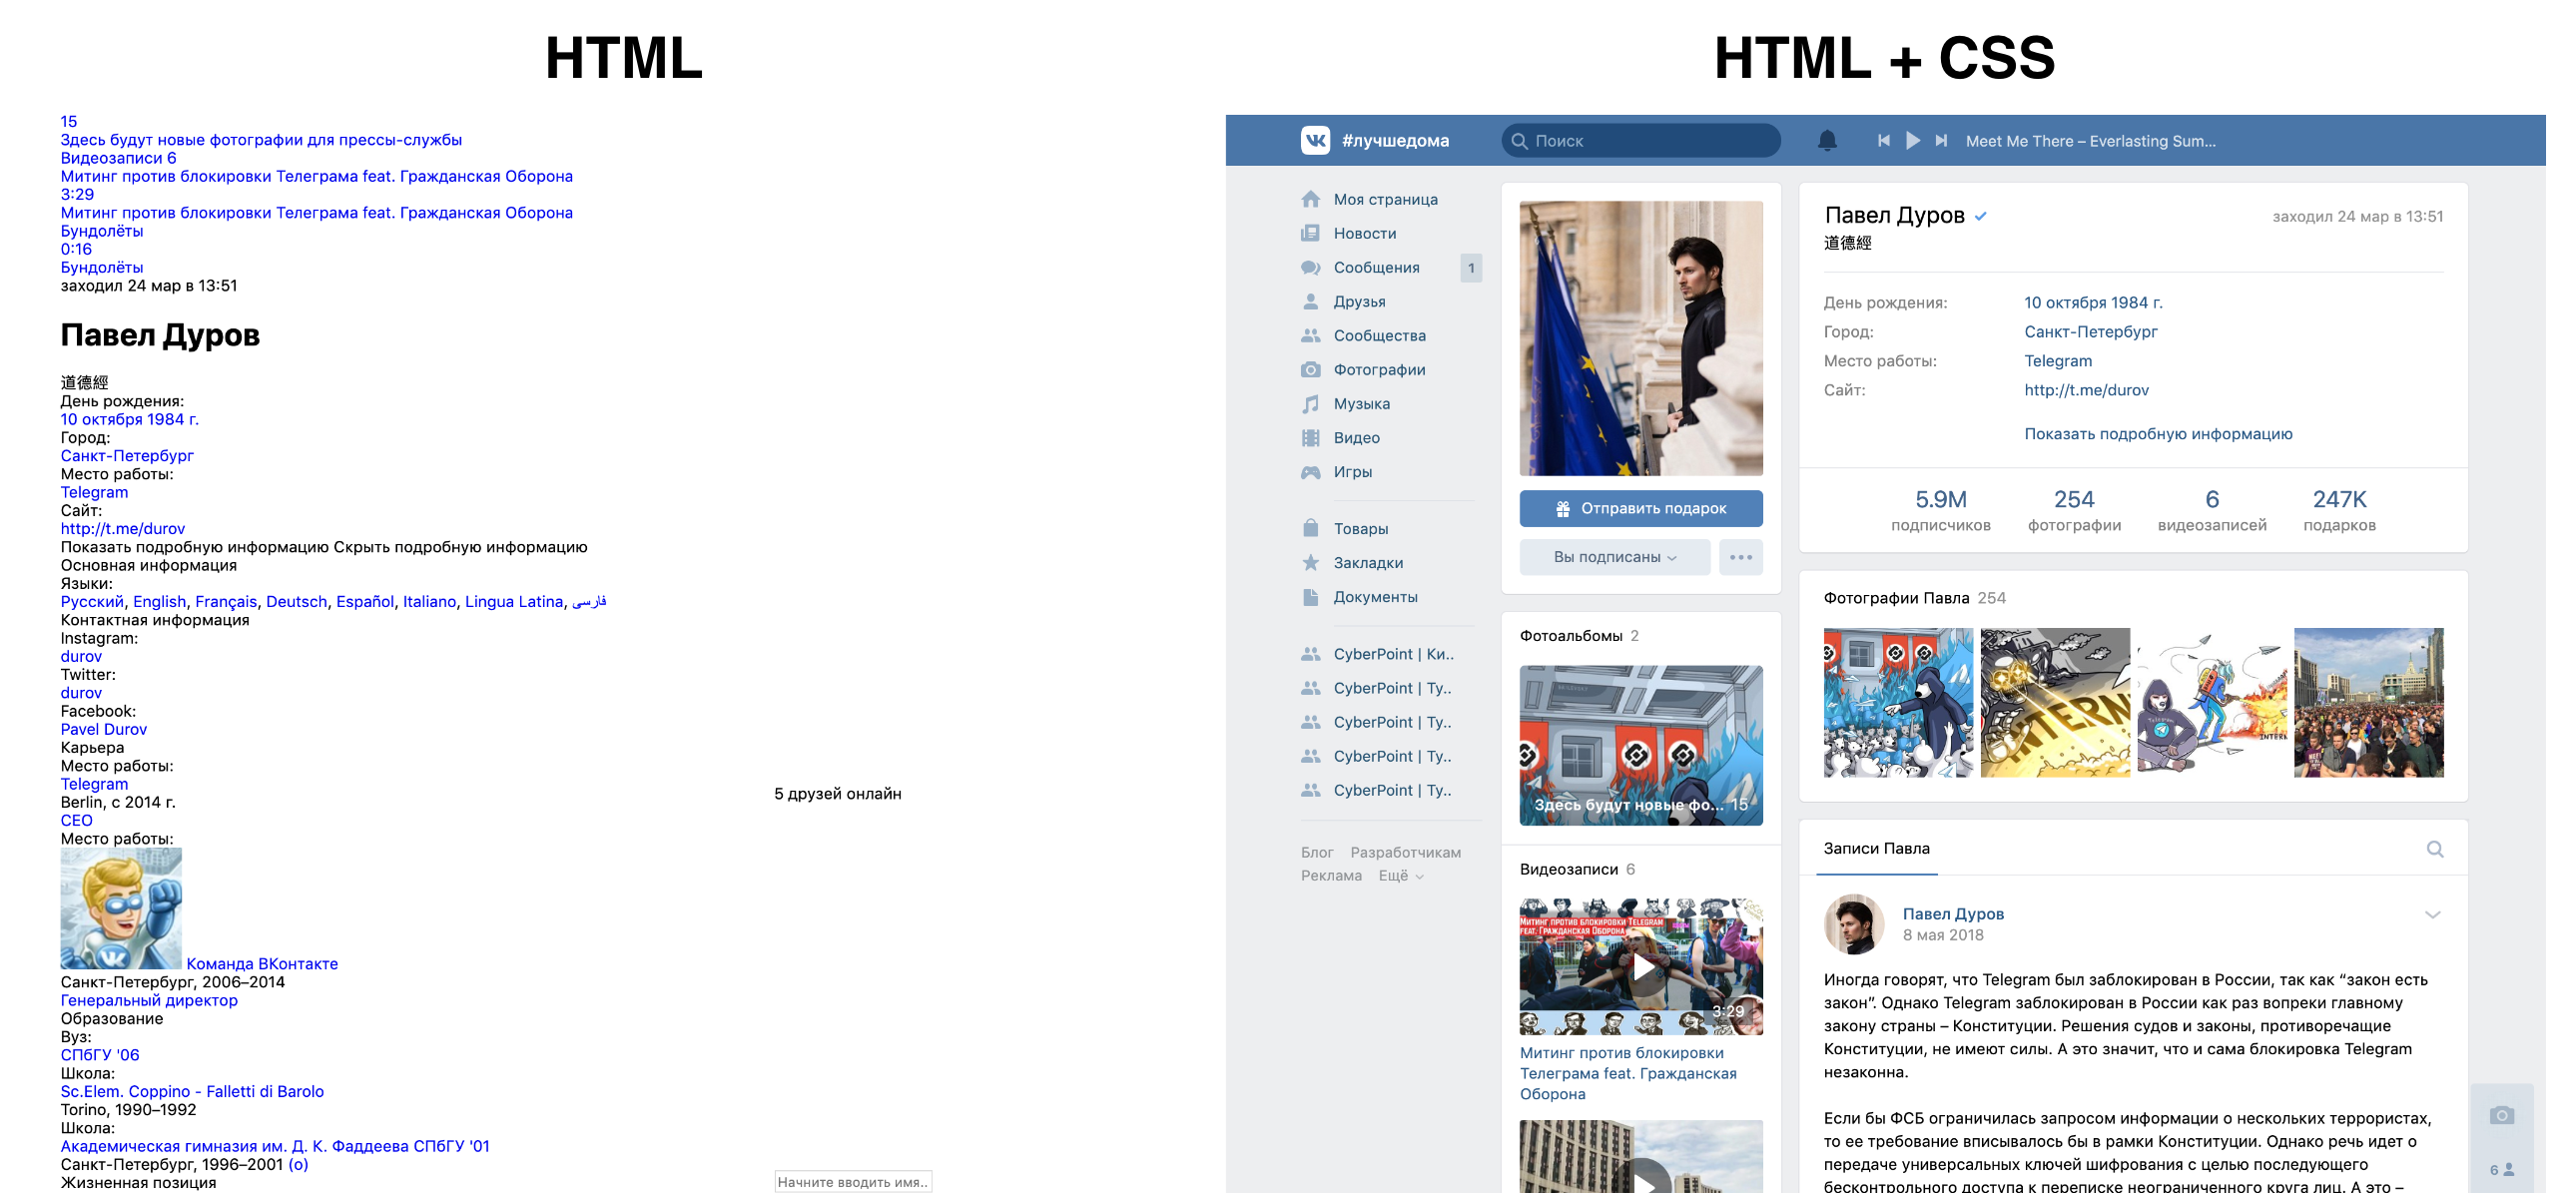Screen dimensions: 2576x1193
Task: Open the Вы подписаны dropdown
Action: 1614,557
